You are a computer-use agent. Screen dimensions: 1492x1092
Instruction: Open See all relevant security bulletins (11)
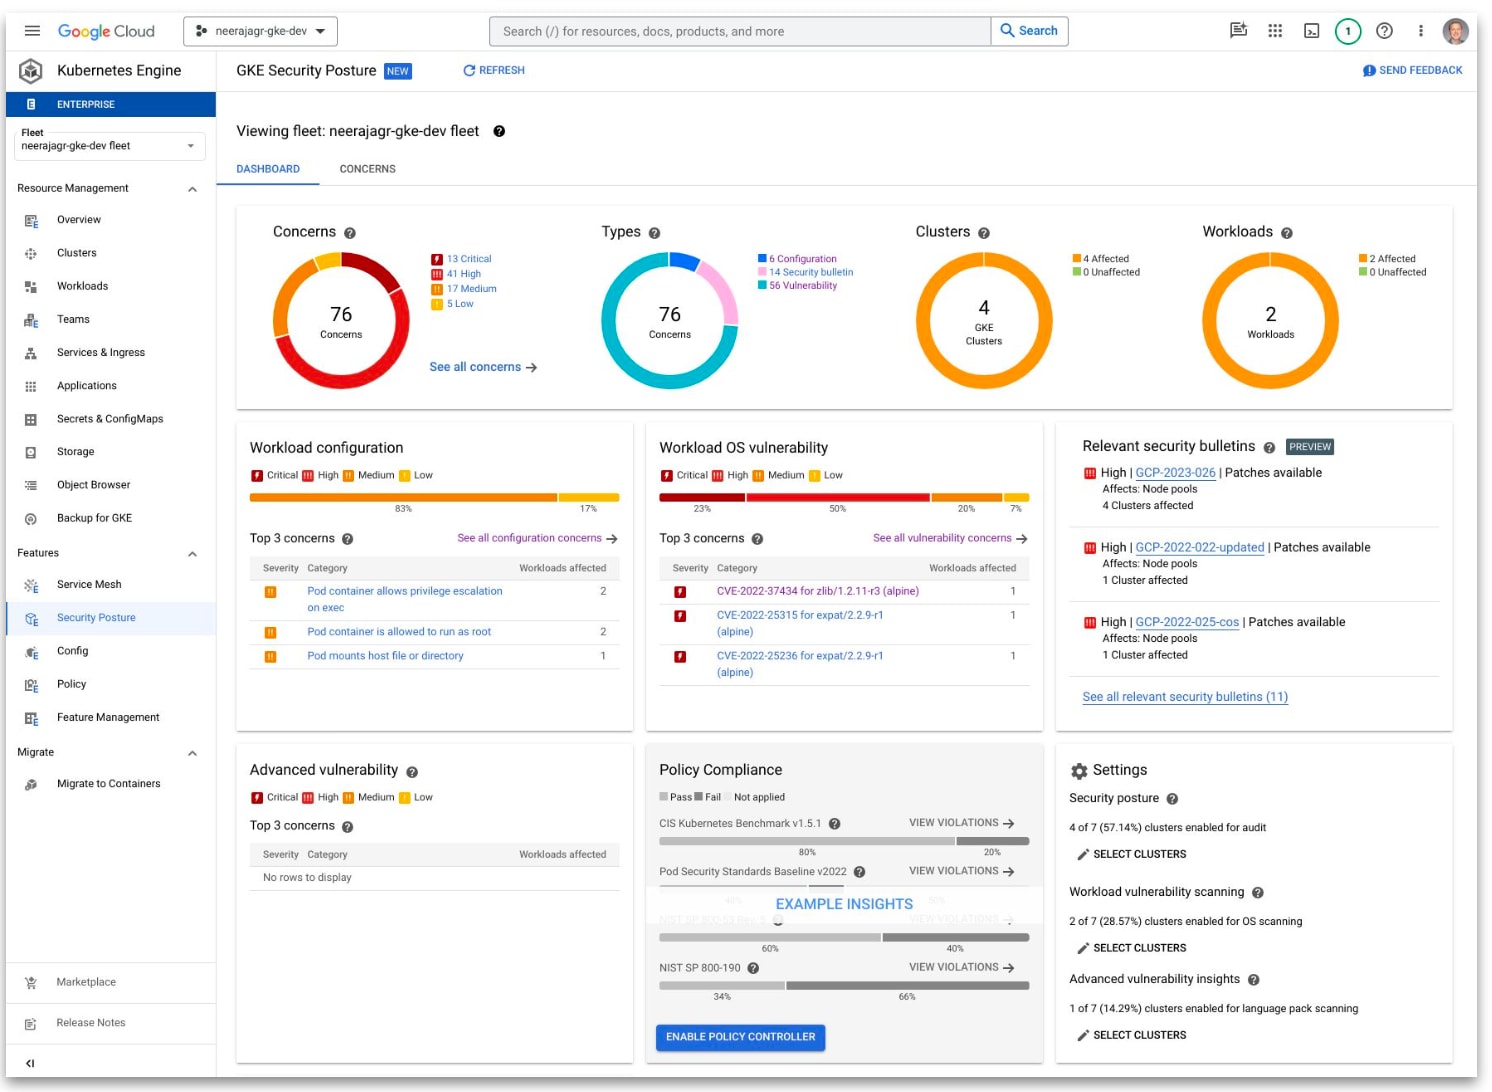(1185, 697)
